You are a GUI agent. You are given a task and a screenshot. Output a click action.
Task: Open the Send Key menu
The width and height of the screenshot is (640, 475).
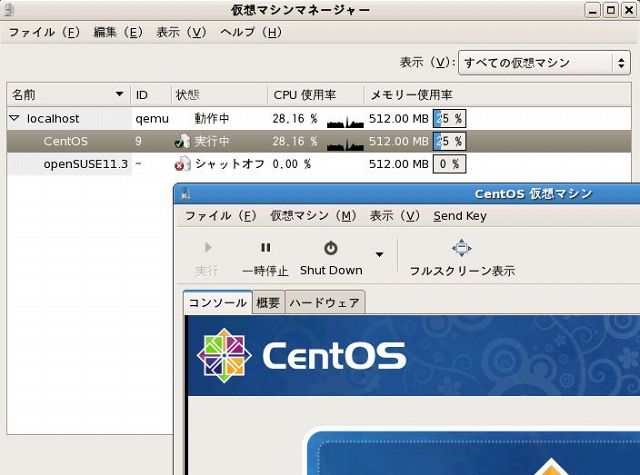click(x=460, y=215)
